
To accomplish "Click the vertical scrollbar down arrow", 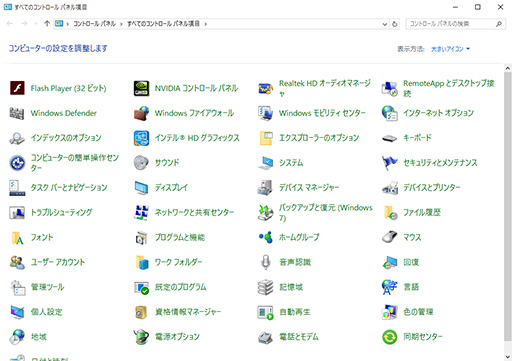I will point(508,357).
